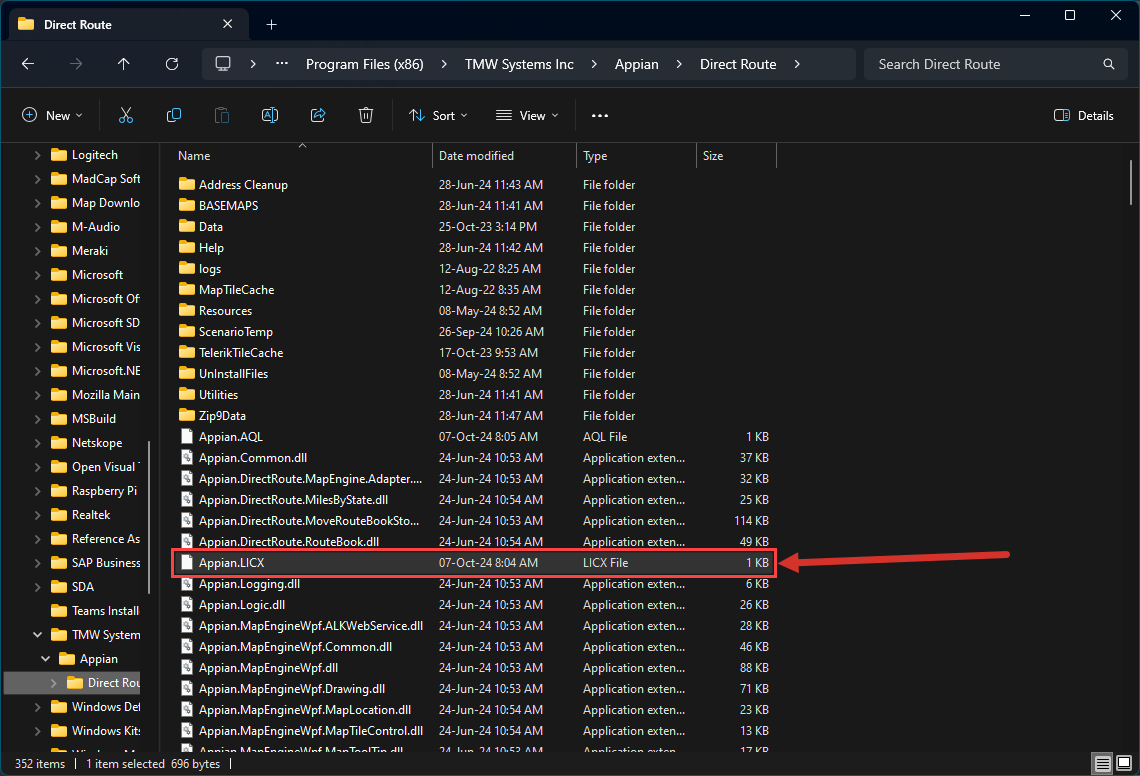Image resolution: width=1140 pixels, height=776 pixels.
Task: Expand the Microsoft folder in sidebar
Action: [37, 275]
